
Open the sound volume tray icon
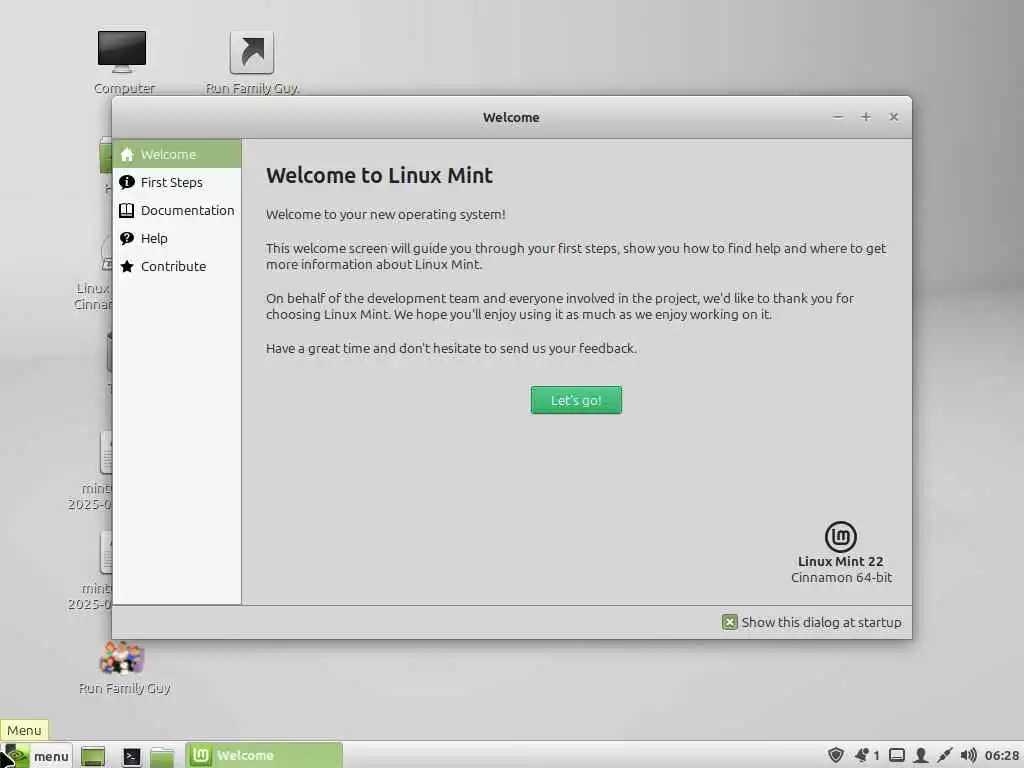pyautogui.click(x=968, y=756)
